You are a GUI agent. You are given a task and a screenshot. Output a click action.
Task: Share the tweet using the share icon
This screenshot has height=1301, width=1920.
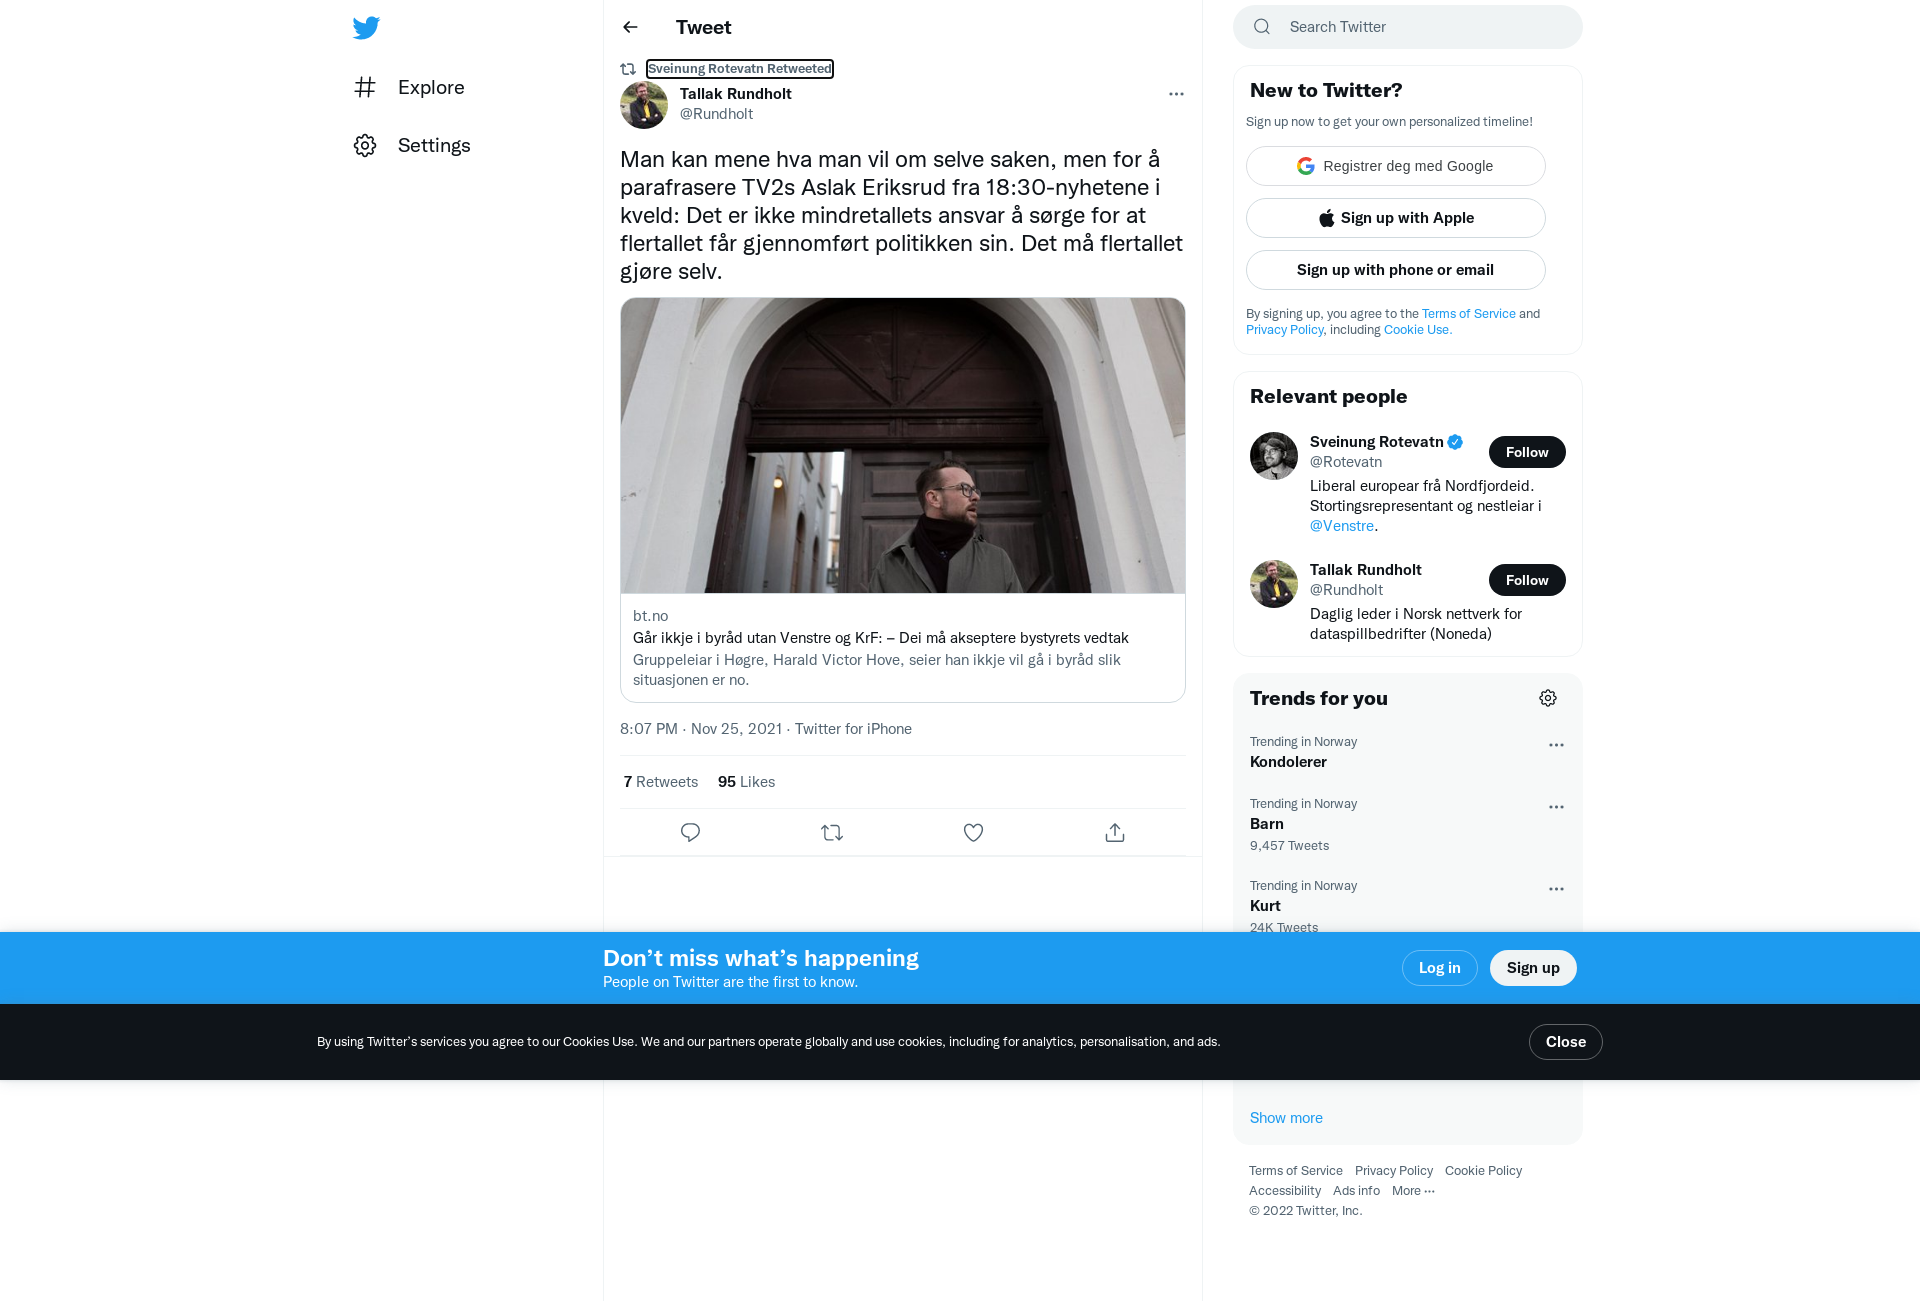tap(1115, 832)
